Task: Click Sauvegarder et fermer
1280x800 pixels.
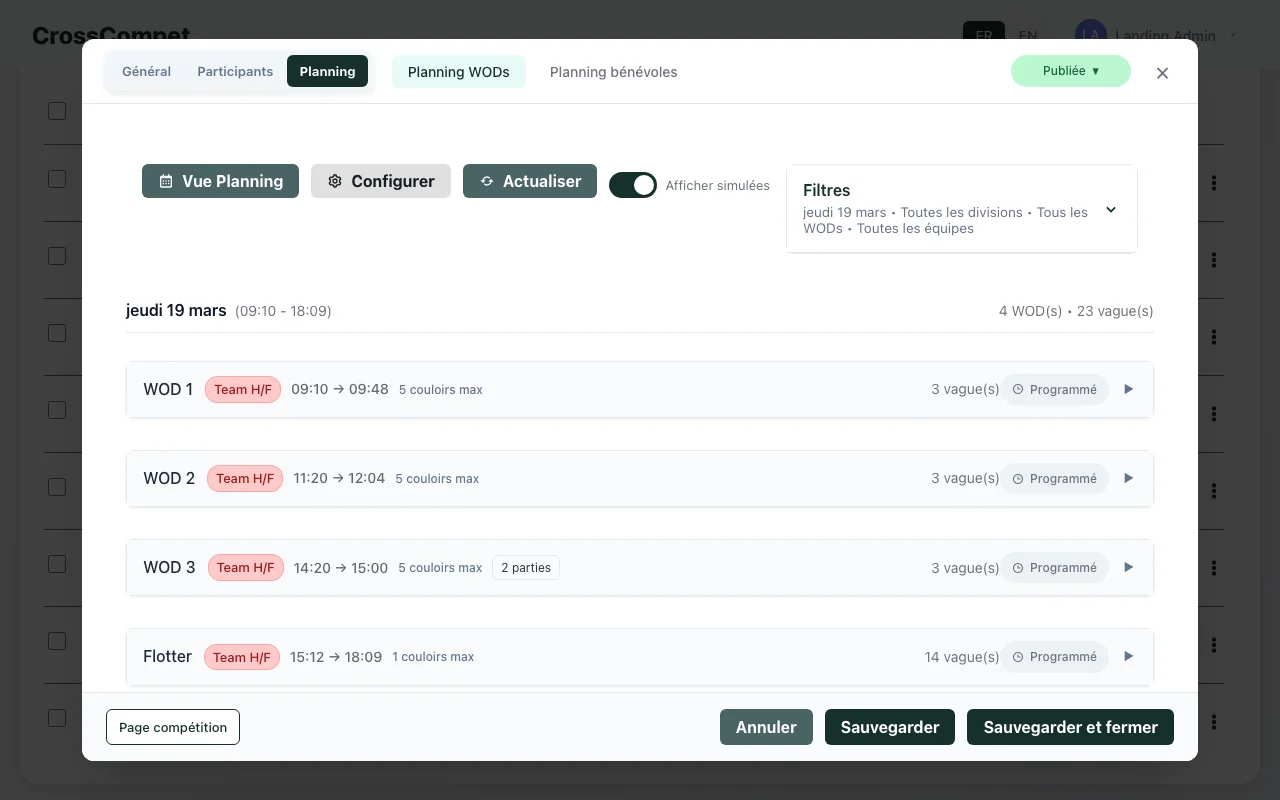Action: coord(1070,727)
